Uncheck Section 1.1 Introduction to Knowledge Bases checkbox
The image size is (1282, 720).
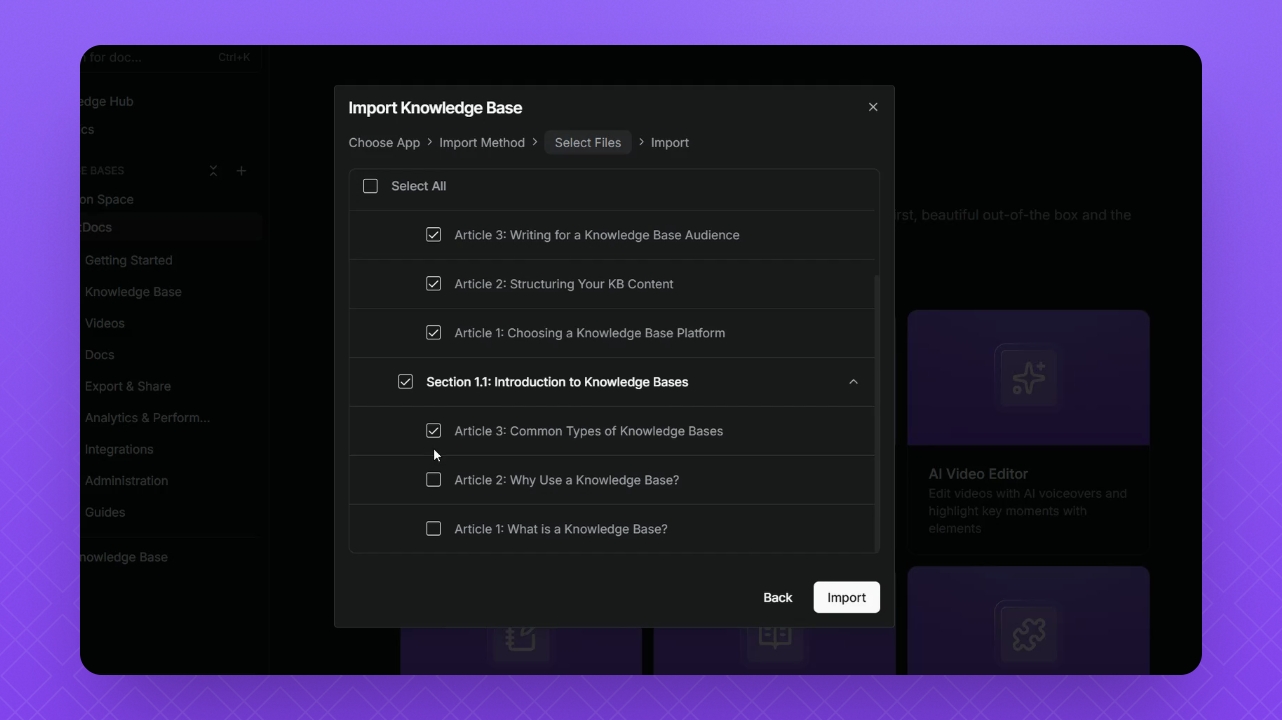[405, 381]
